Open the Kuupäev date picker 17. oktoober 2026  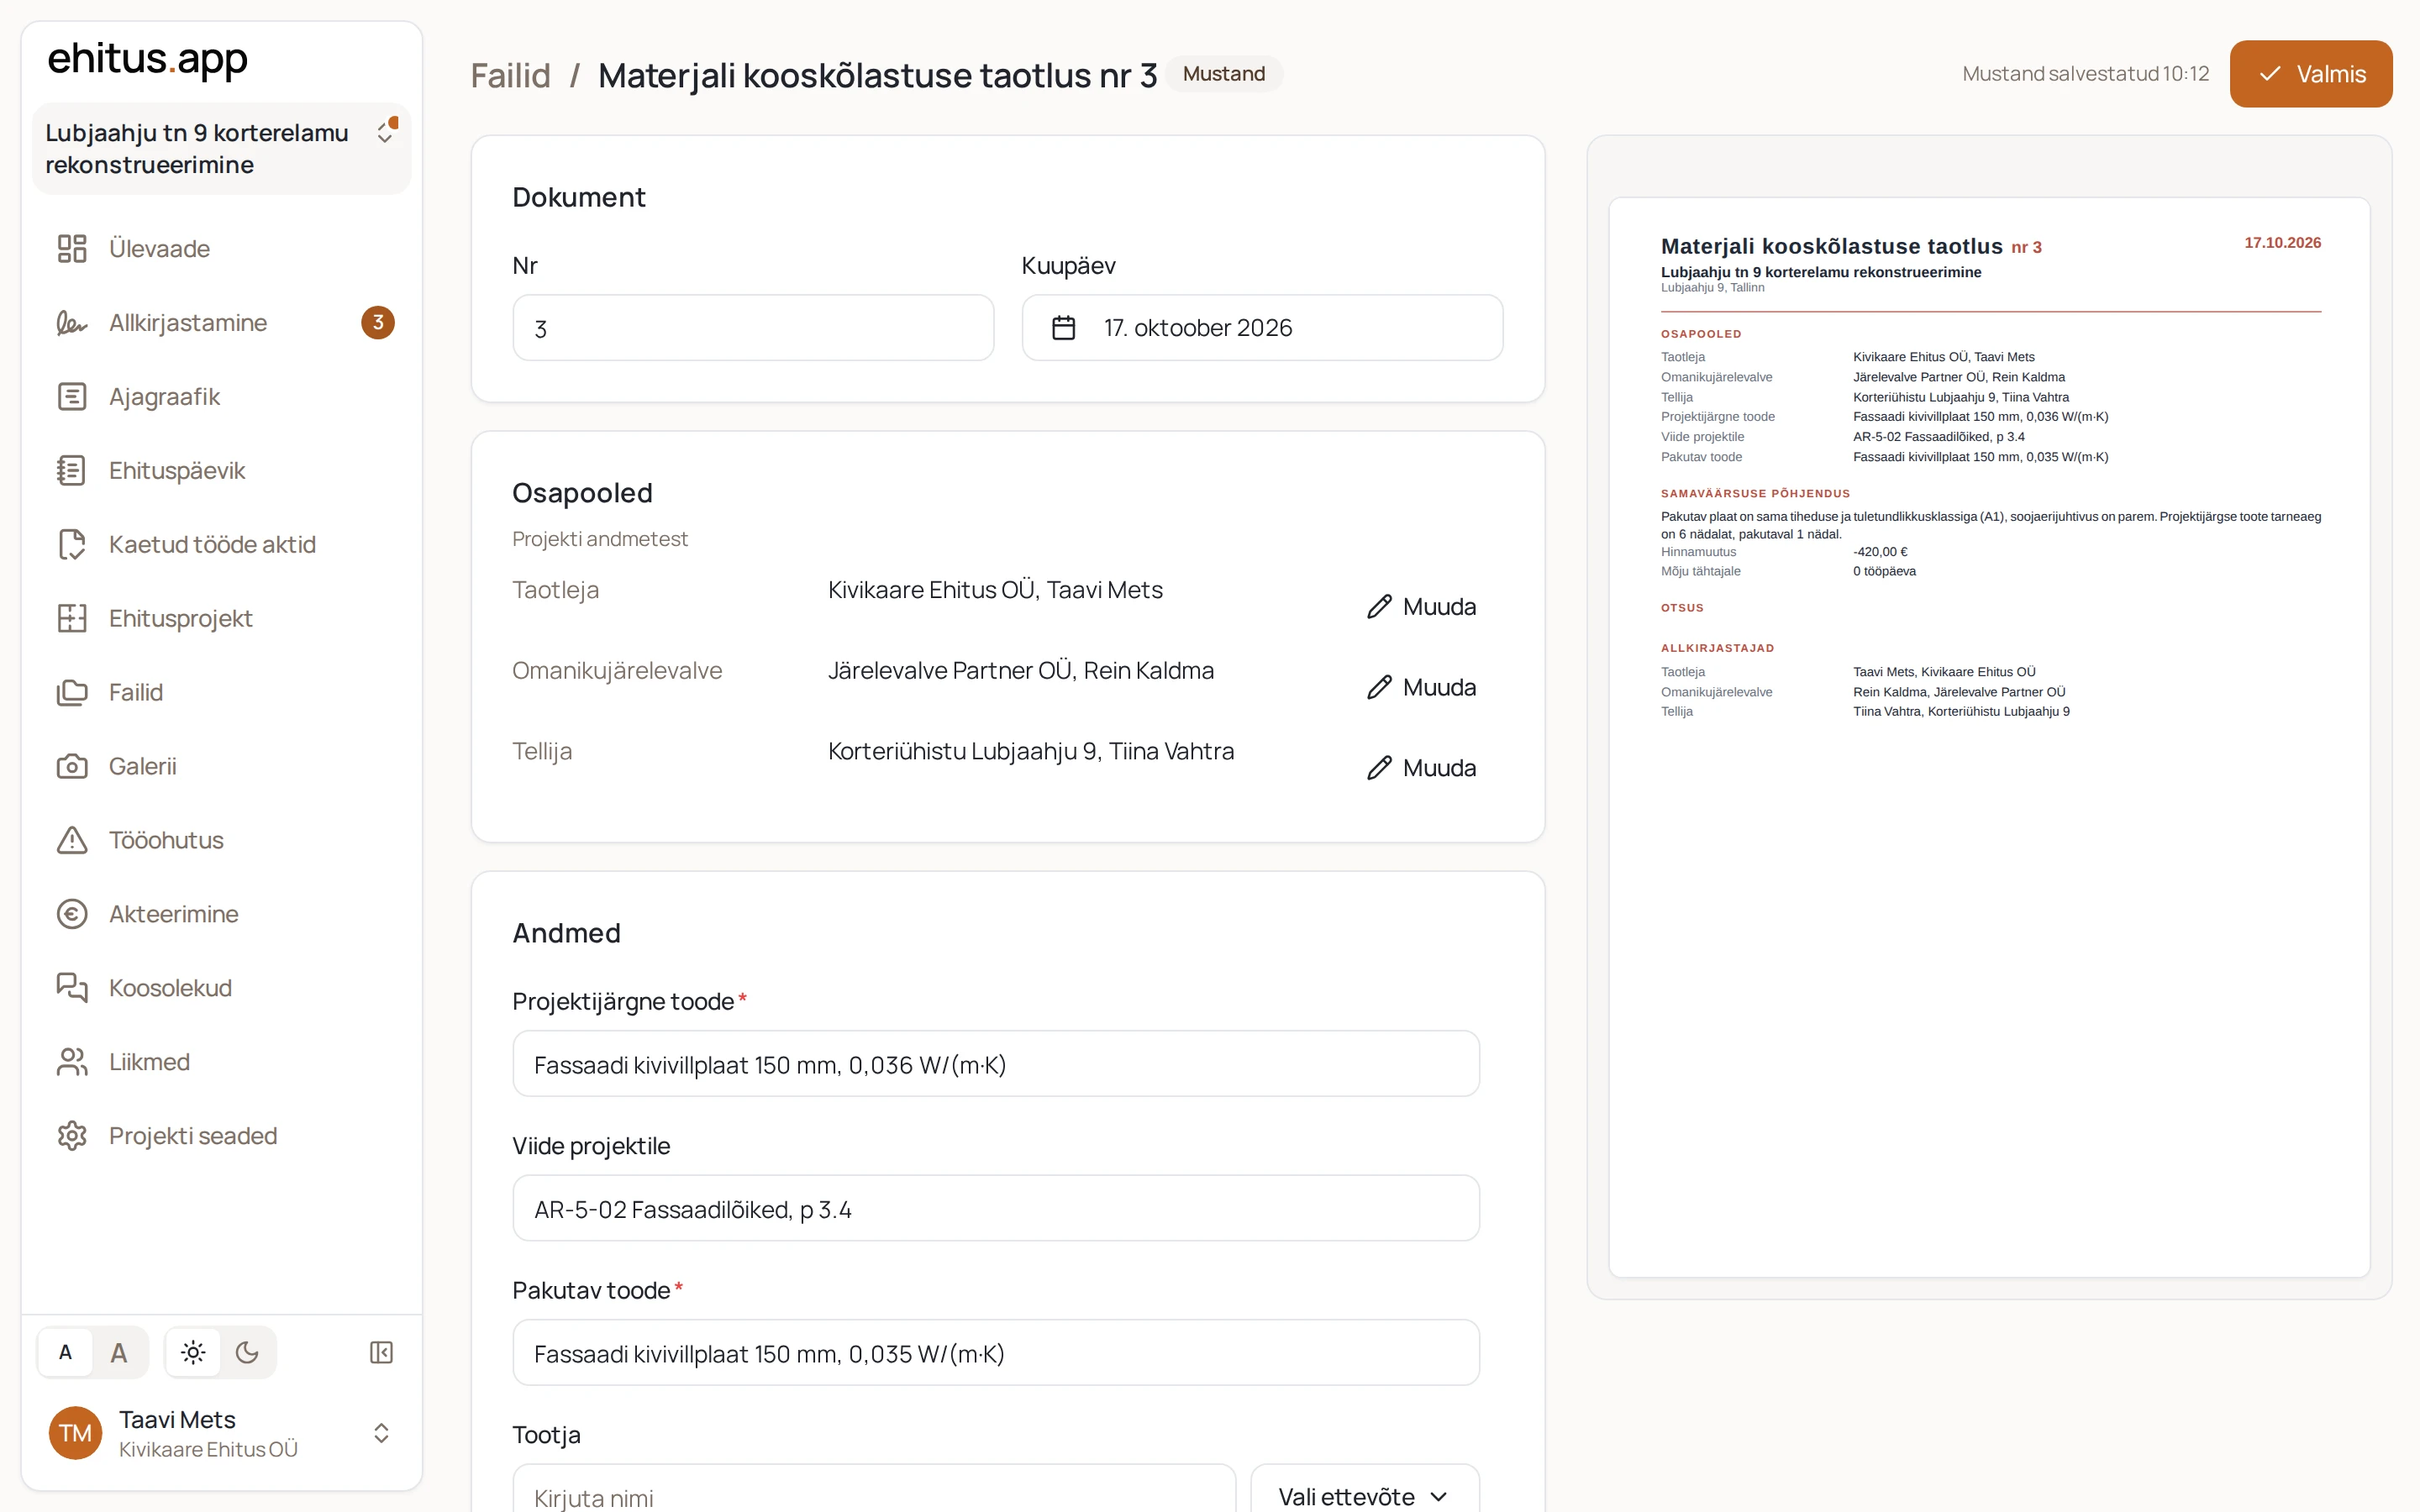point(1262,328)
